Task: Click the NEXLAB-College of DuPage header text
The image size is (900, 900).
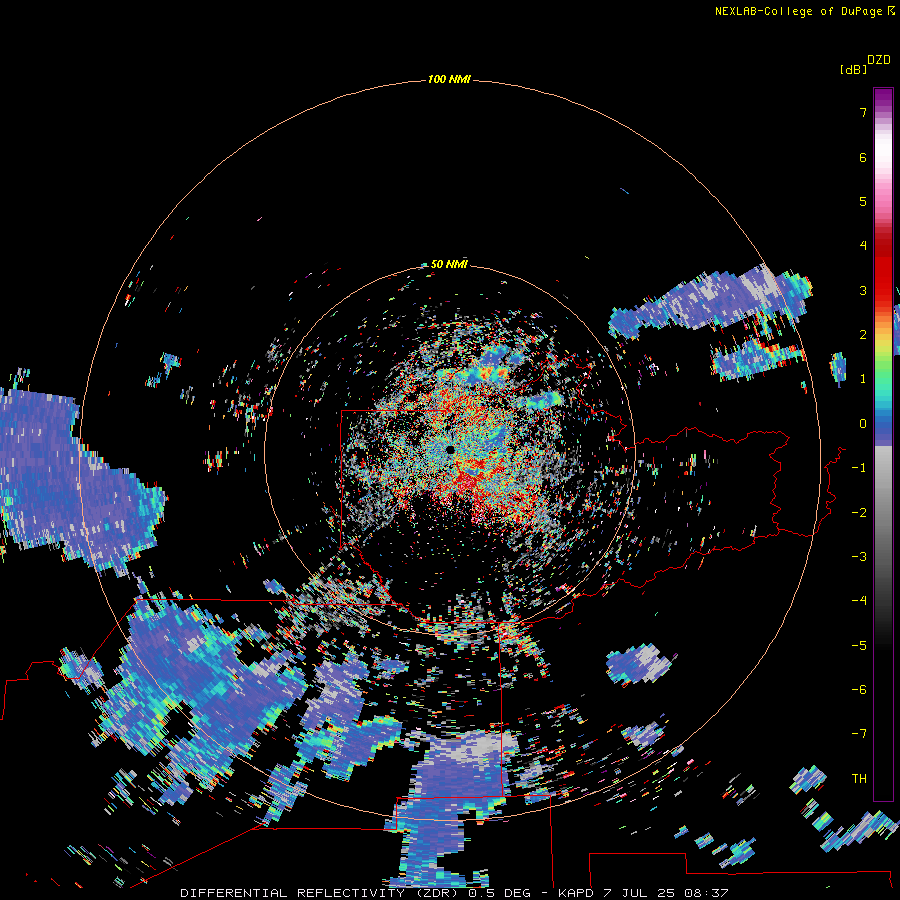Action: tap(804, 11)
